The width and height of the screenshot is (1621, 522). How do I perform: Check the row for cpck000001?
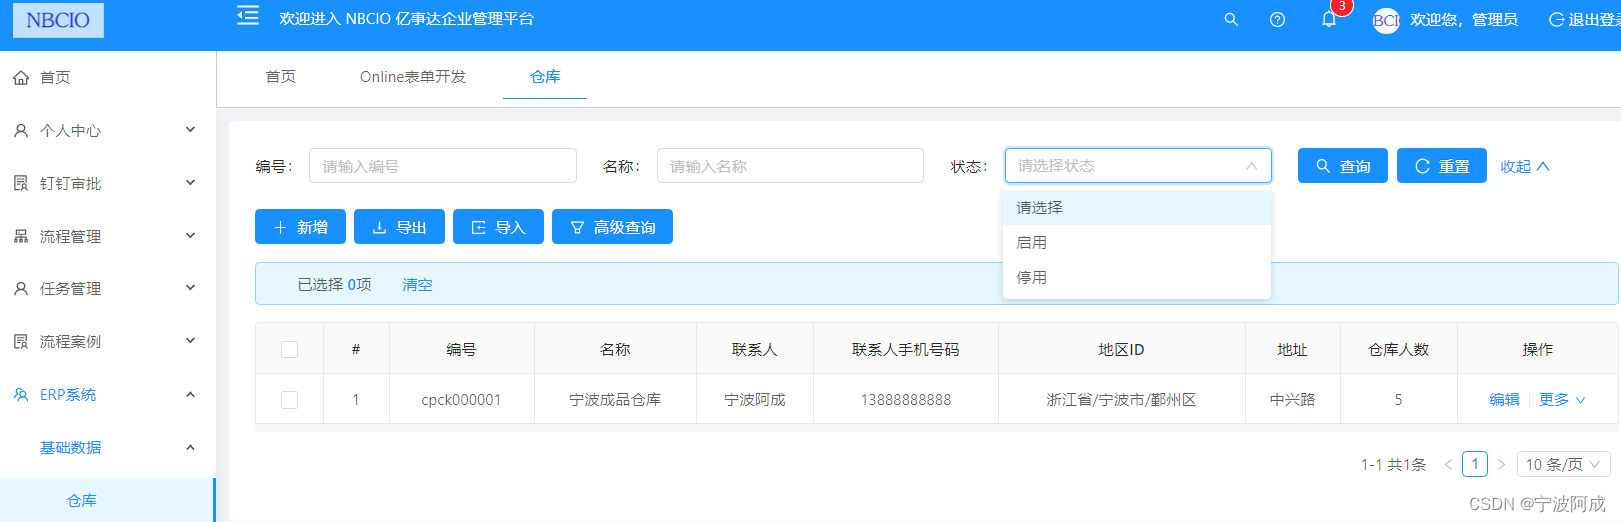pyautogui.click(x=290, y=400)
